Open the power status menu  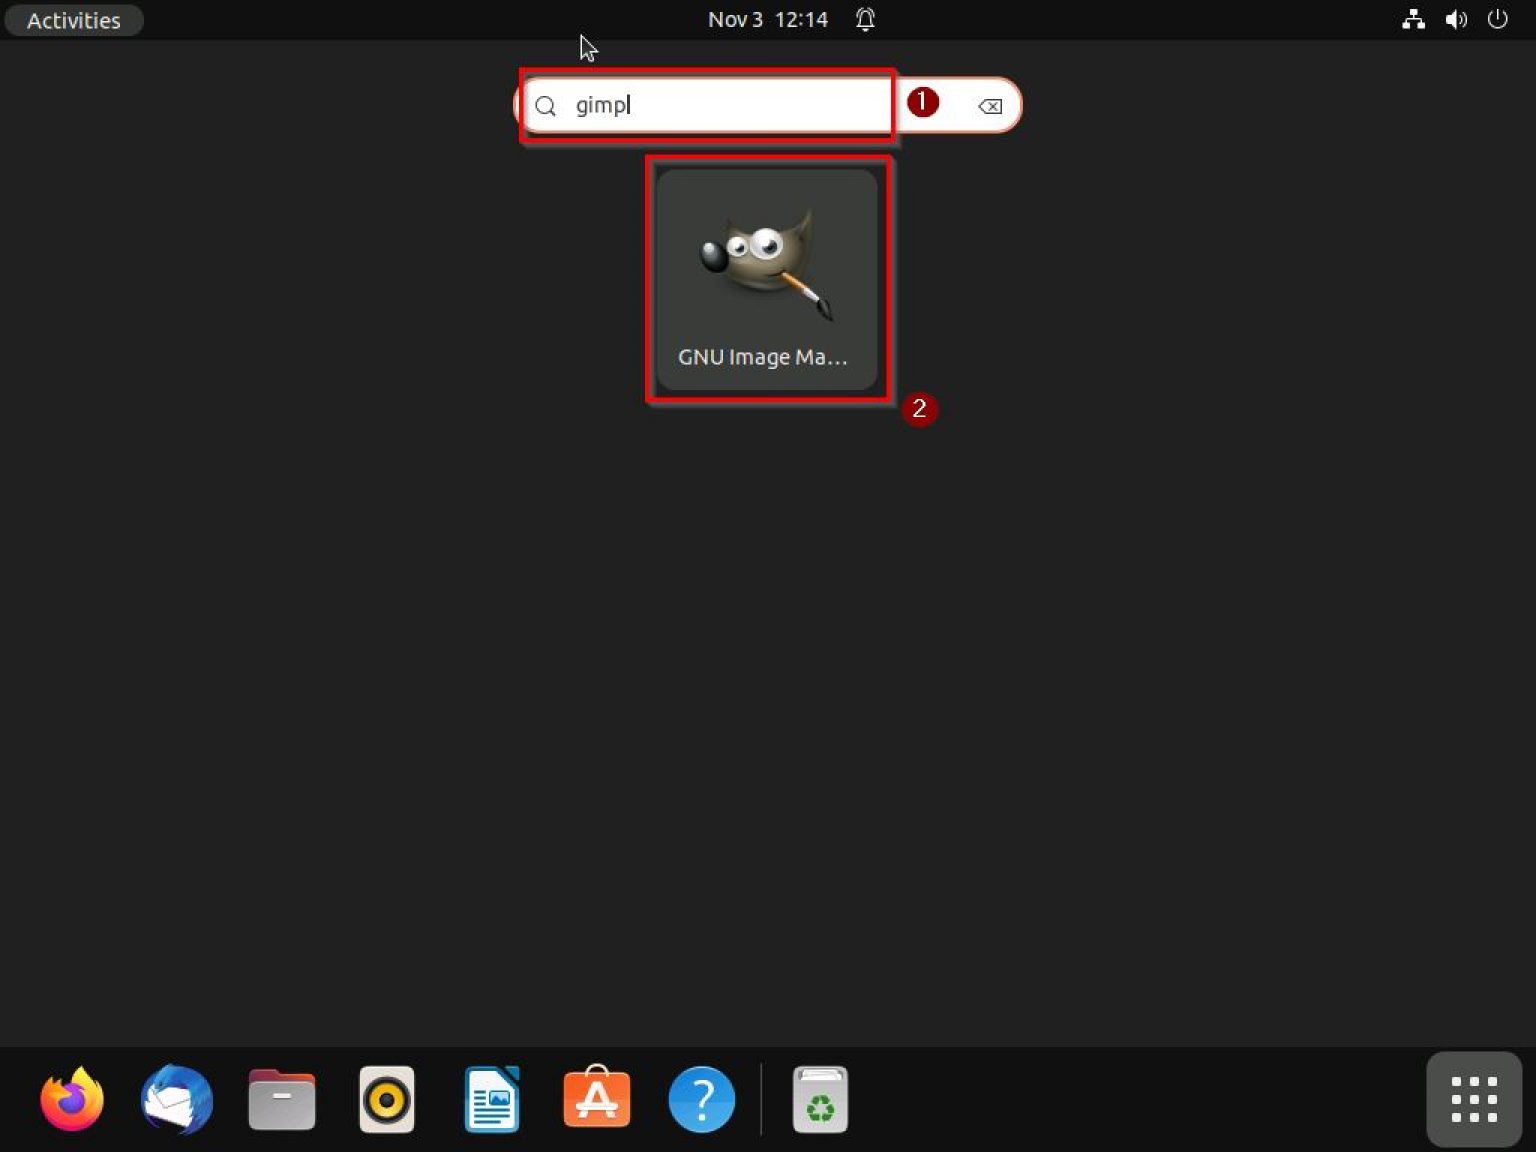[x=1497, y=19]
